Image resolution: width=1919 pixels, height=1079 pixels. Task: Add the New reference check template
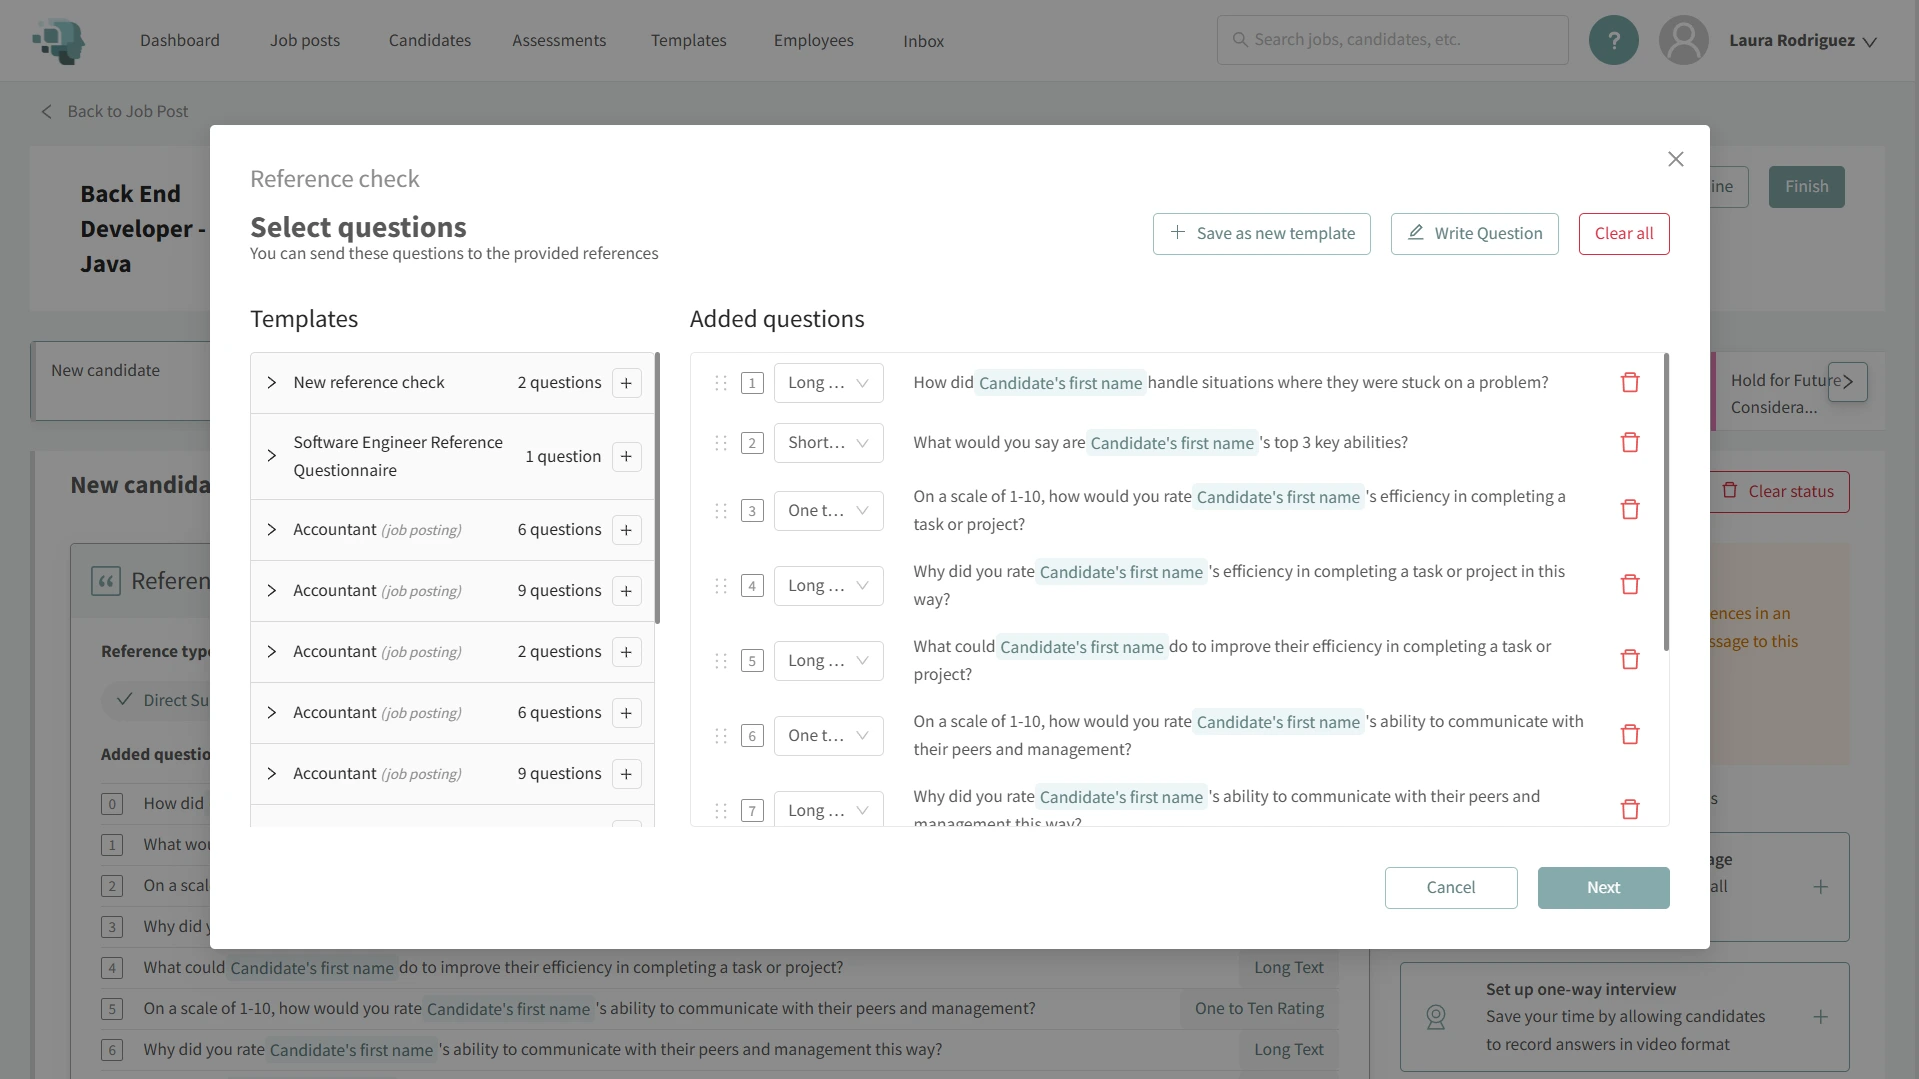pos(626,383)
